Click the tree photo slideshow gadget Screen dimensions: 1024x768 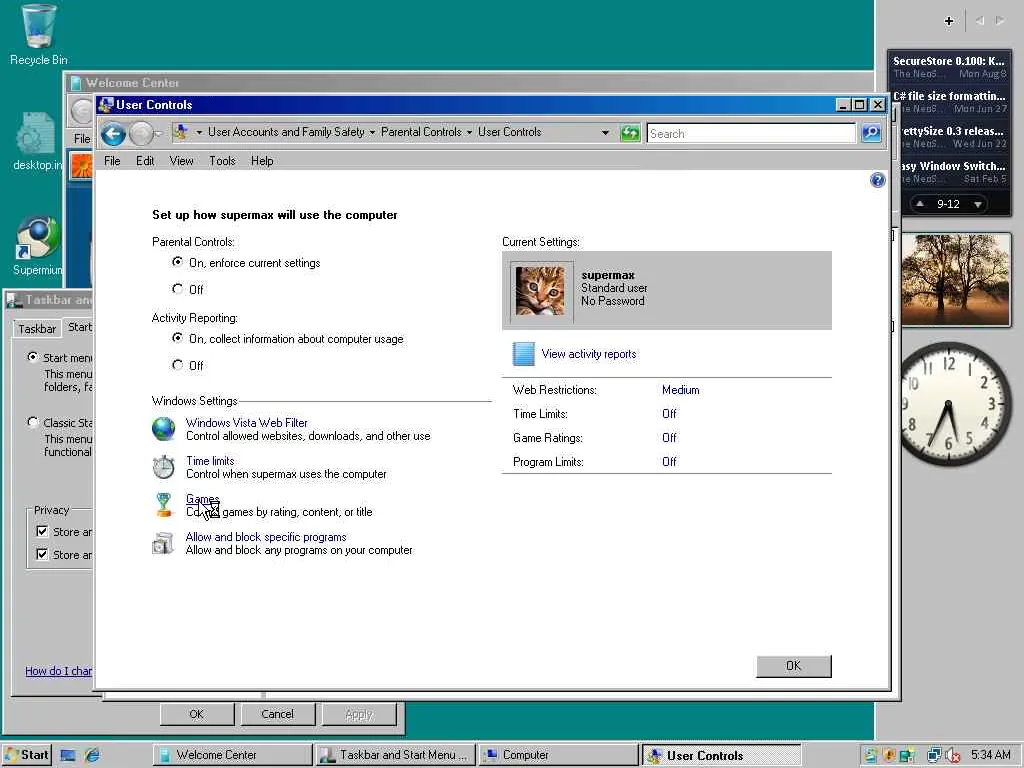click(956, 279)
